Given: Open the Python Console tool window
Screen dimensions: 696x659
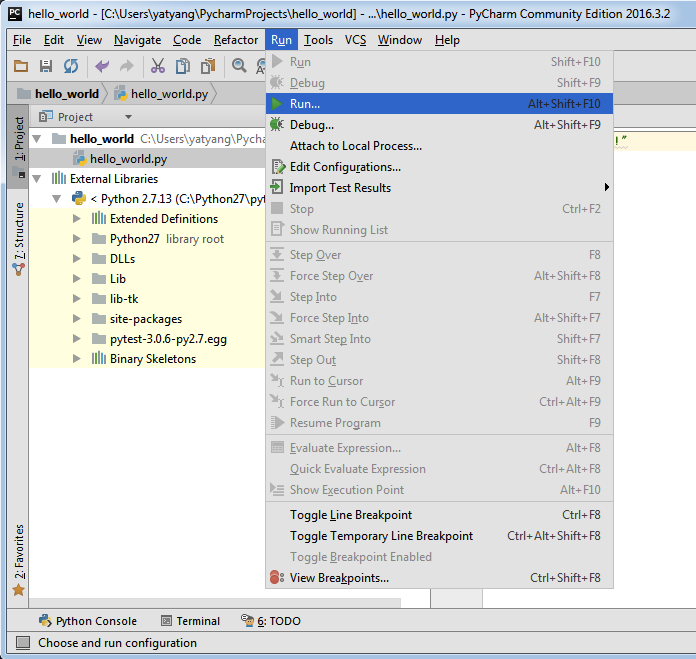Looking at the screenshot, I should tap(88, 621).
